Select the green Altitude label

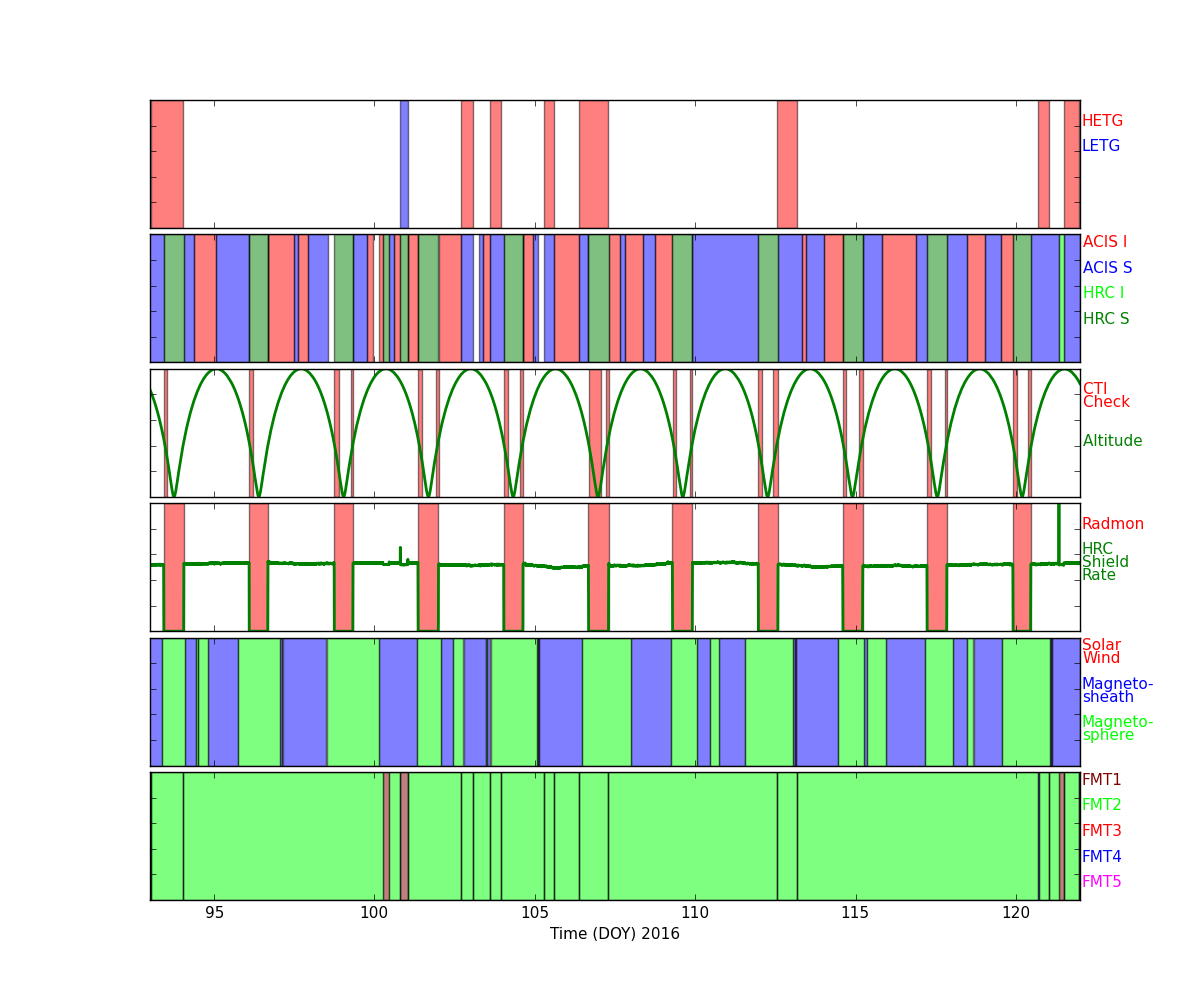(1112, 441)
